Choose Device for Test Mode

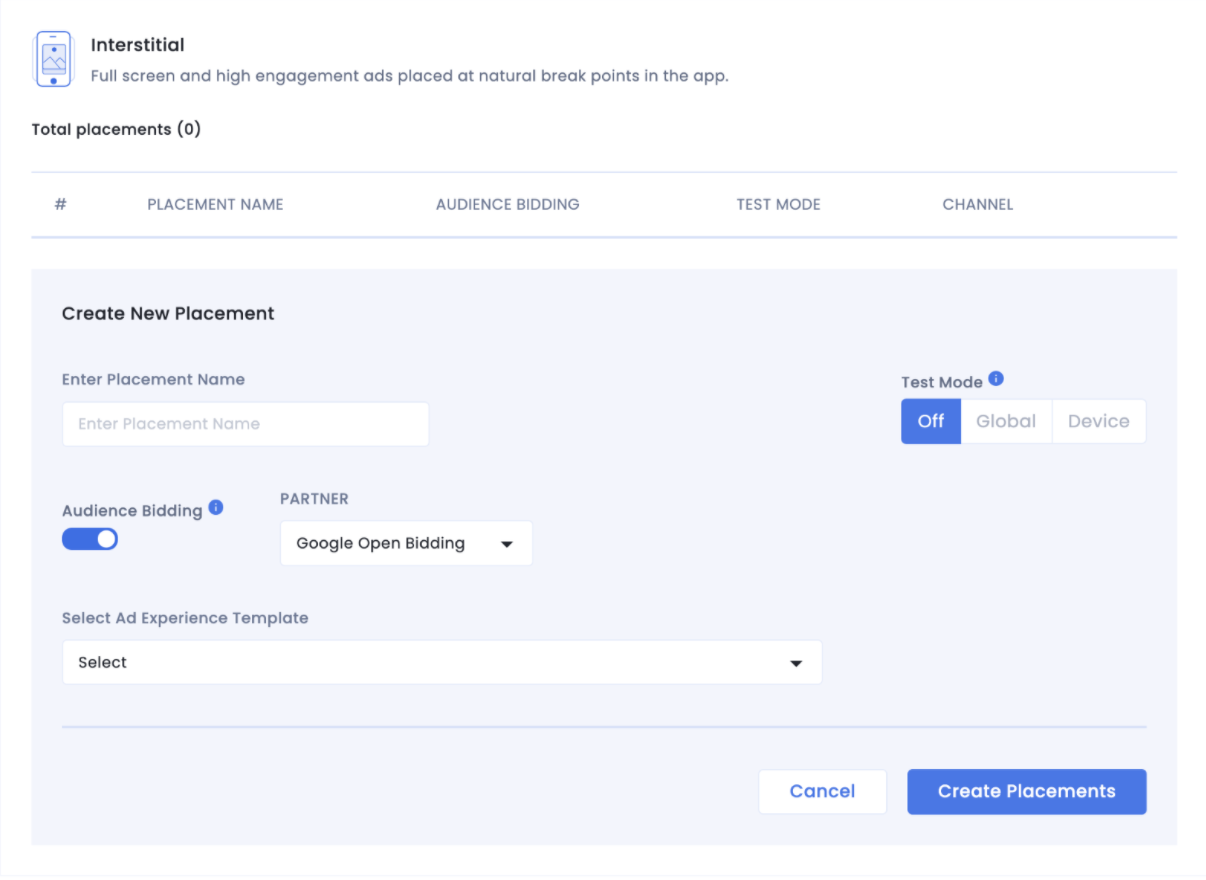pos(1098,421)
